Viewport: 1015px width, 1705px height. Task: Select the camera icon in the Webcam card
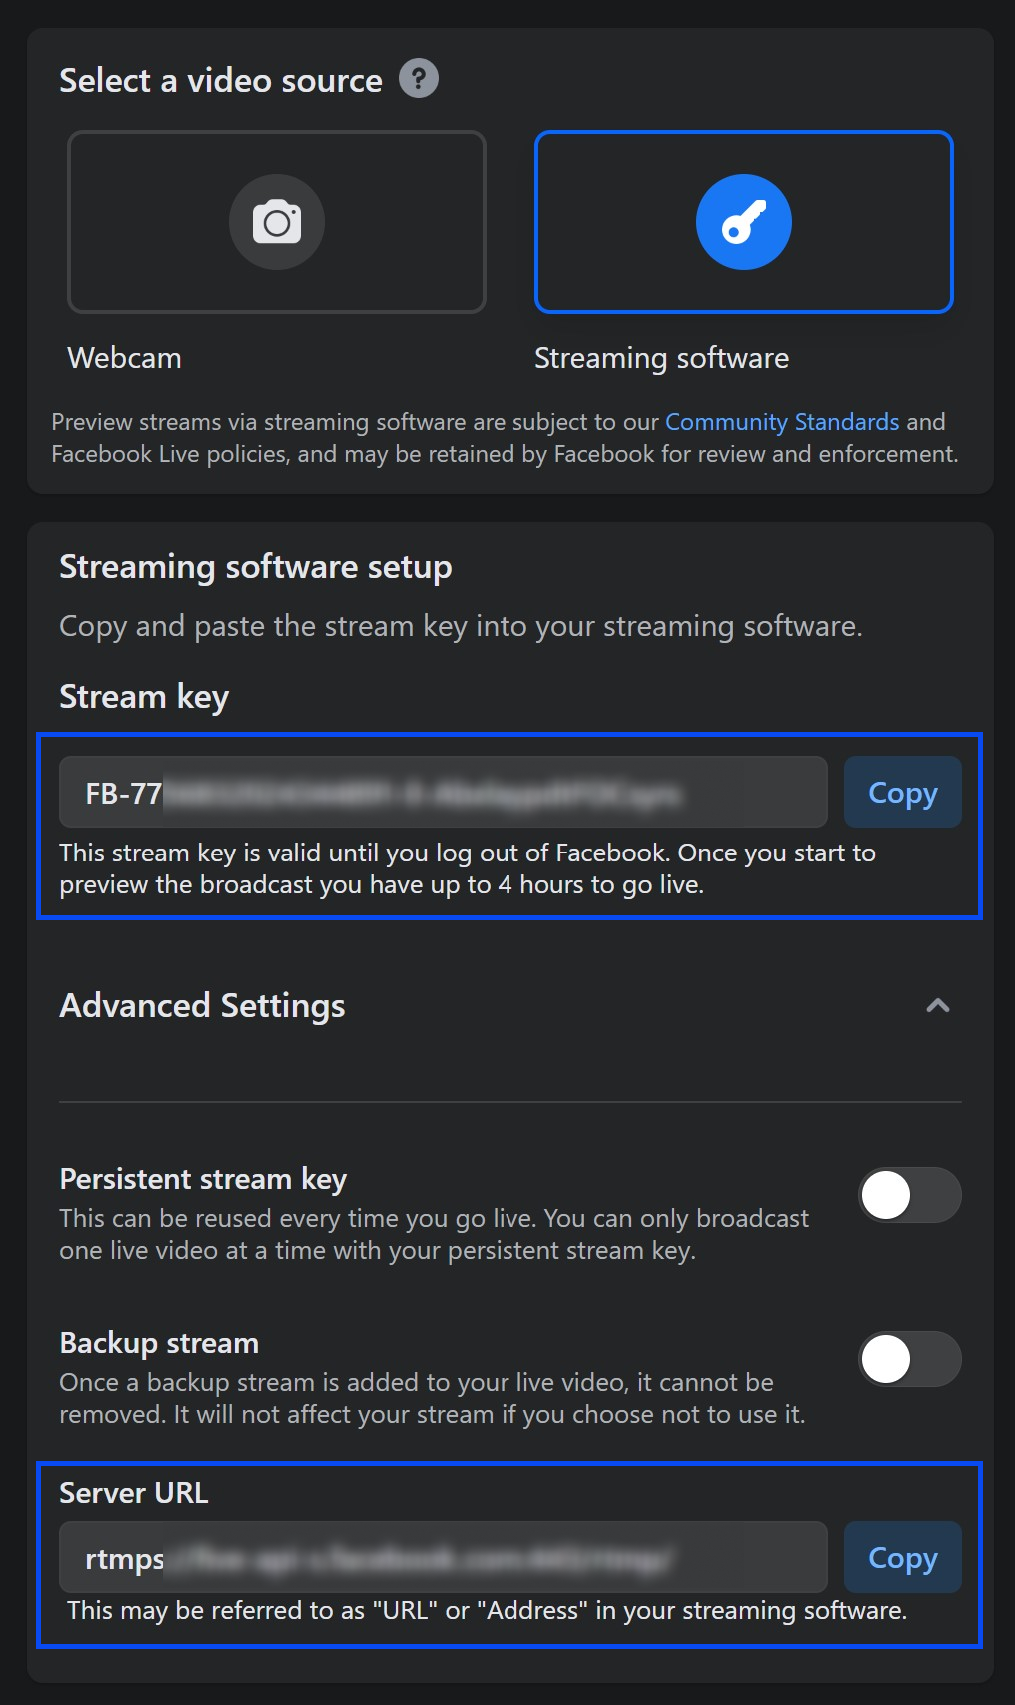(x=277, y=221)
